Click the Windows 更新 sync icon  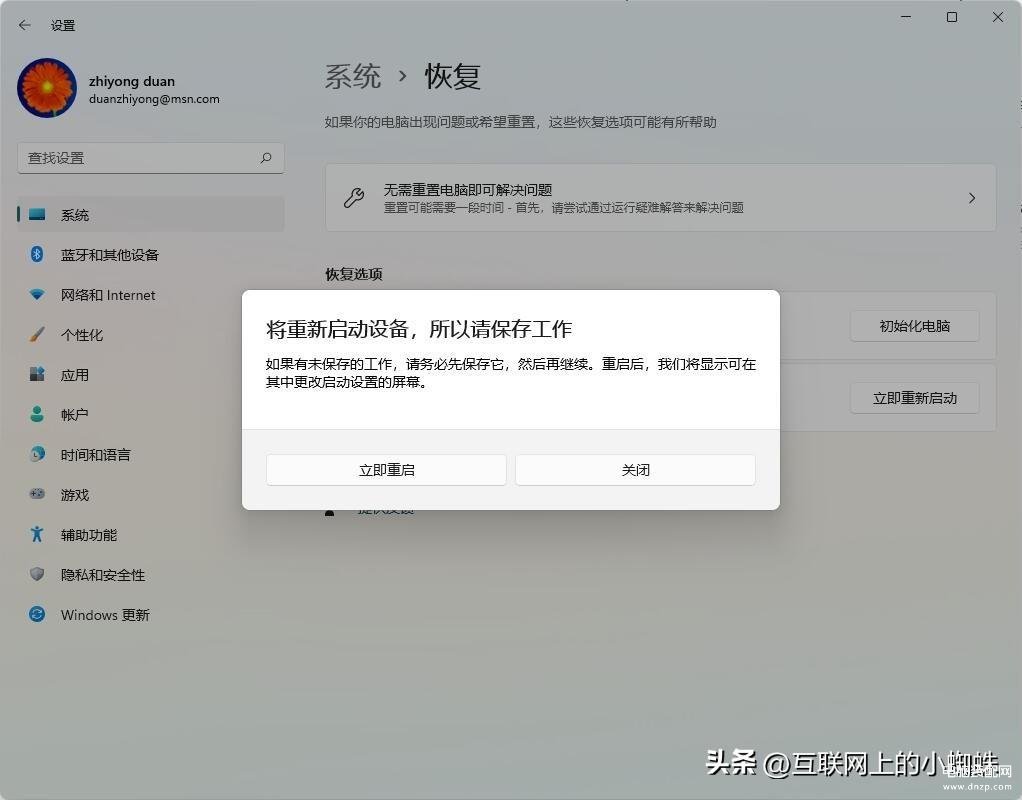(37, 614)
